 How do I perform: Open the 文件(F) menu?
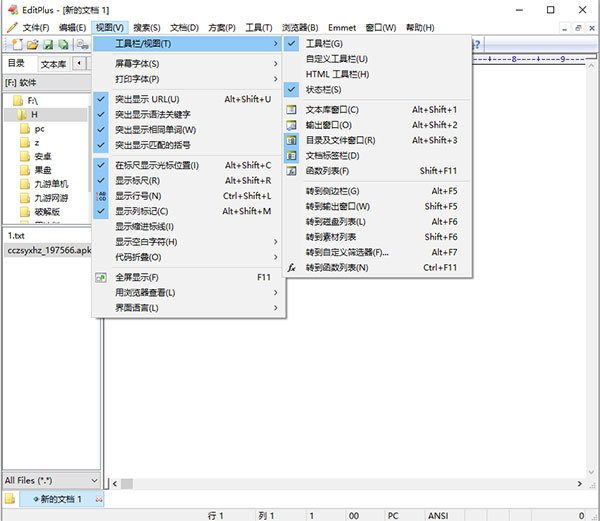coord(36,28)
